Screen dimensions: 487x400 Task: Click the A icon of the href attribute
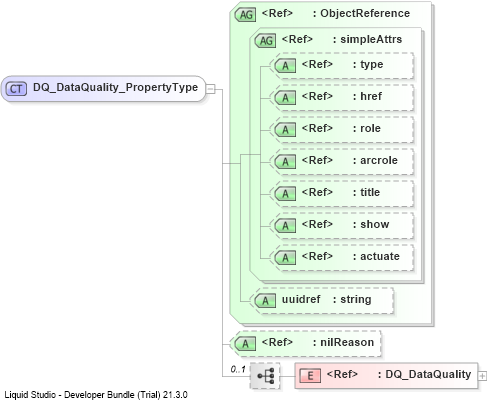285,98
